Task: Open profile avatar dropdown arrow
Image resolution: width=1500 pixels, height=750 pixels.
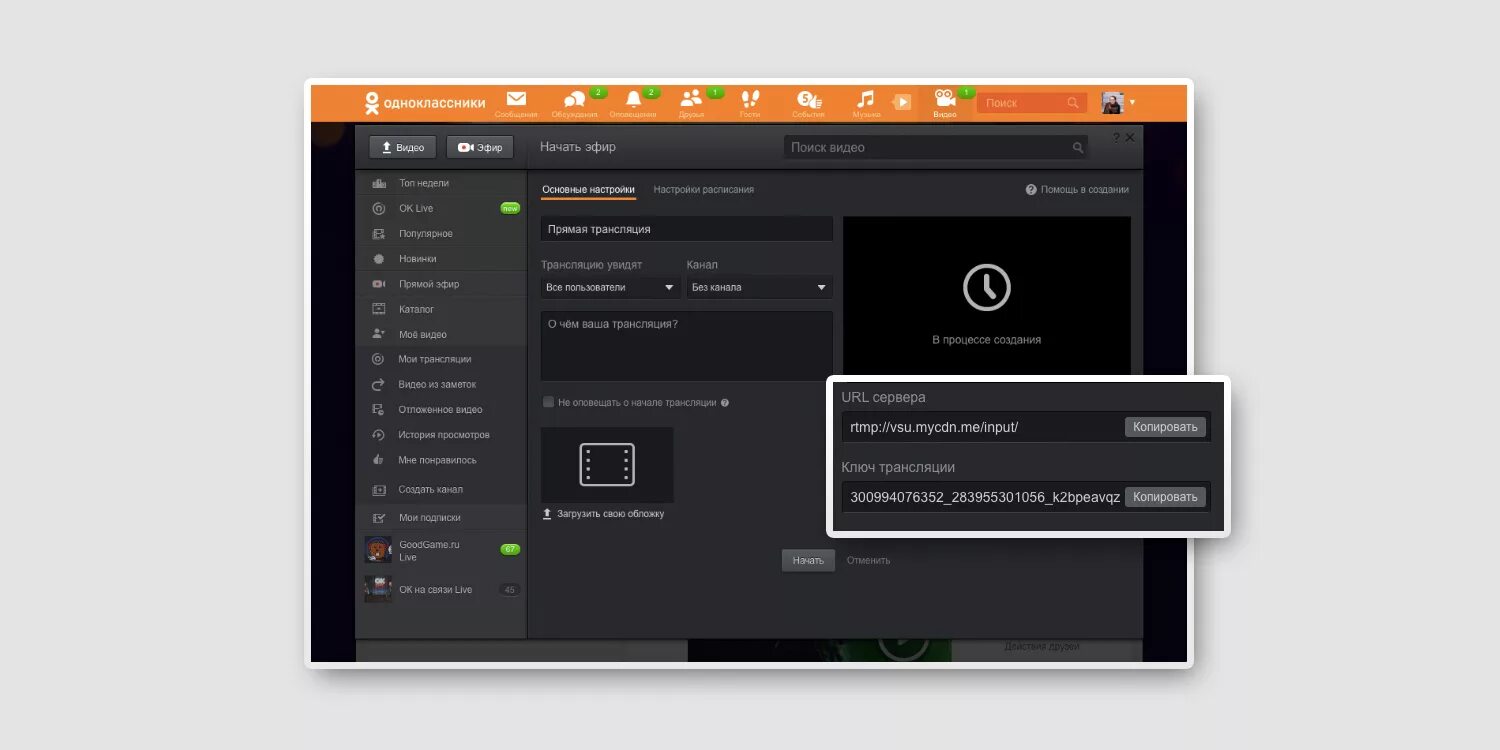Action: 1132,103
